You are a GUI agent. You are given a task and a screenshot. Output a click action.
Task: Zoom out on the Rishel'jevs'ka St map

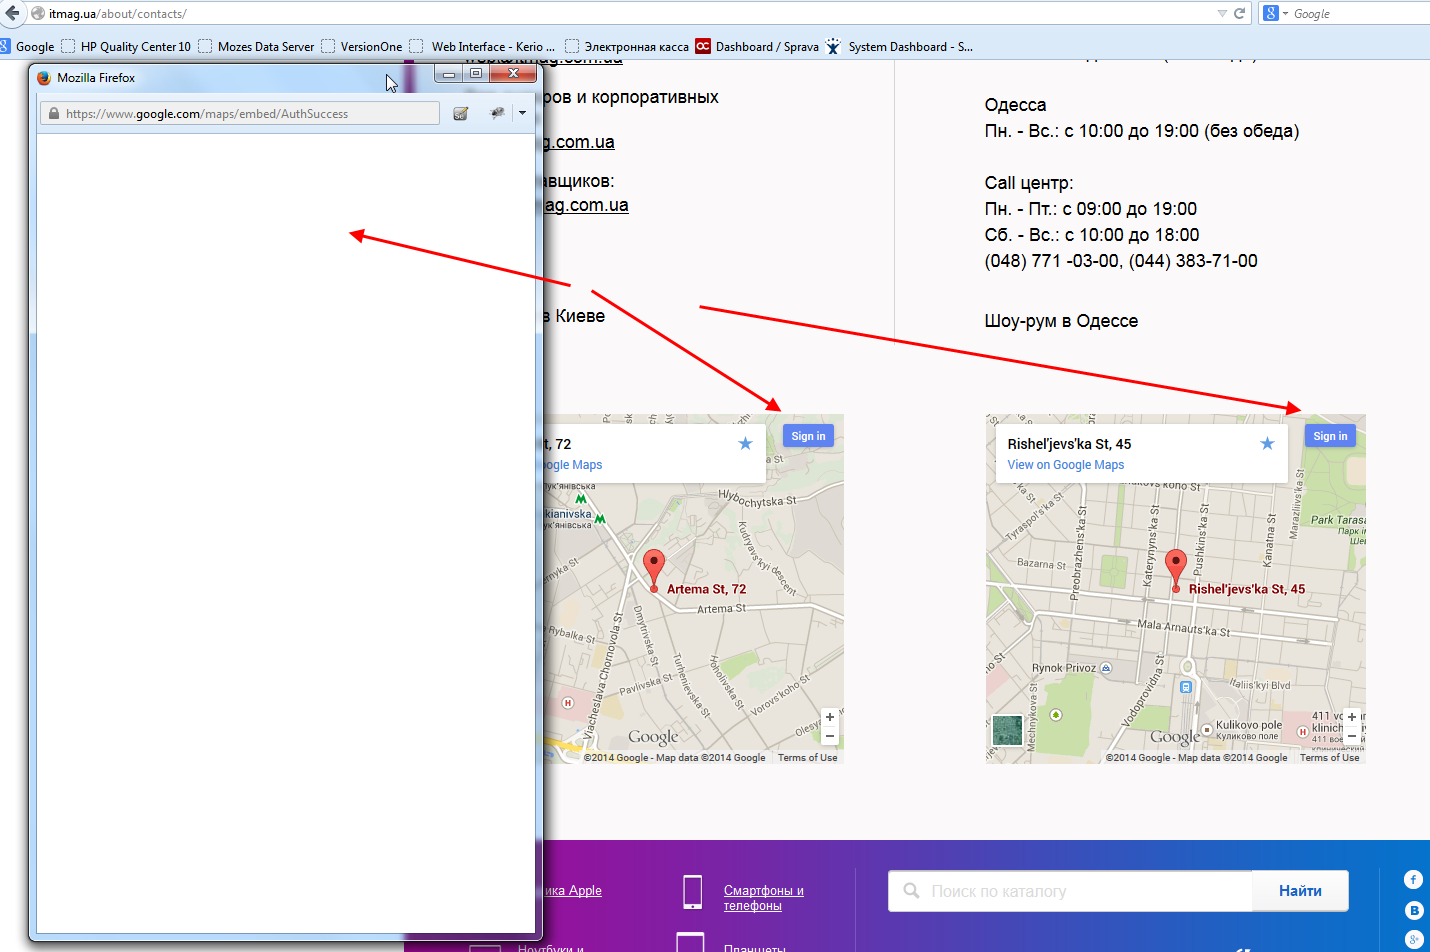click(1351, 736)
